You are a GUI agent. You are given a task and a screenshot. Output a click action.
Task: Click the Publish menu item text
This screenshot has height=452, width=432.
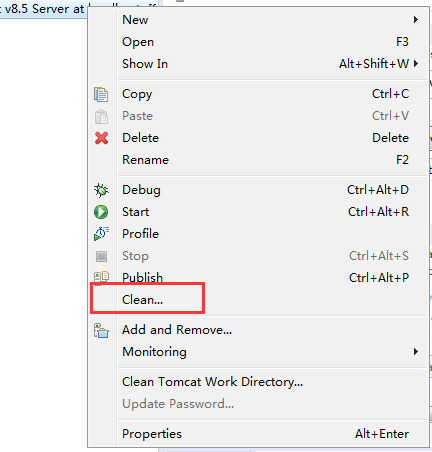[x=142, y=278]
